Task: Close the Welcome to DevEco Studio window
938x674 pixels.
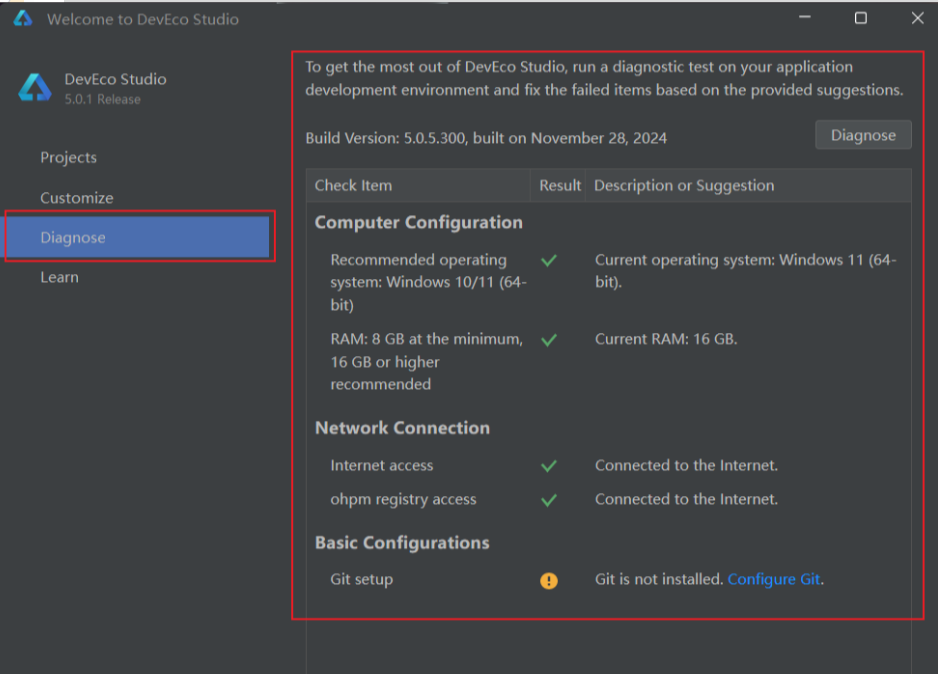Action: coord(917,18)
